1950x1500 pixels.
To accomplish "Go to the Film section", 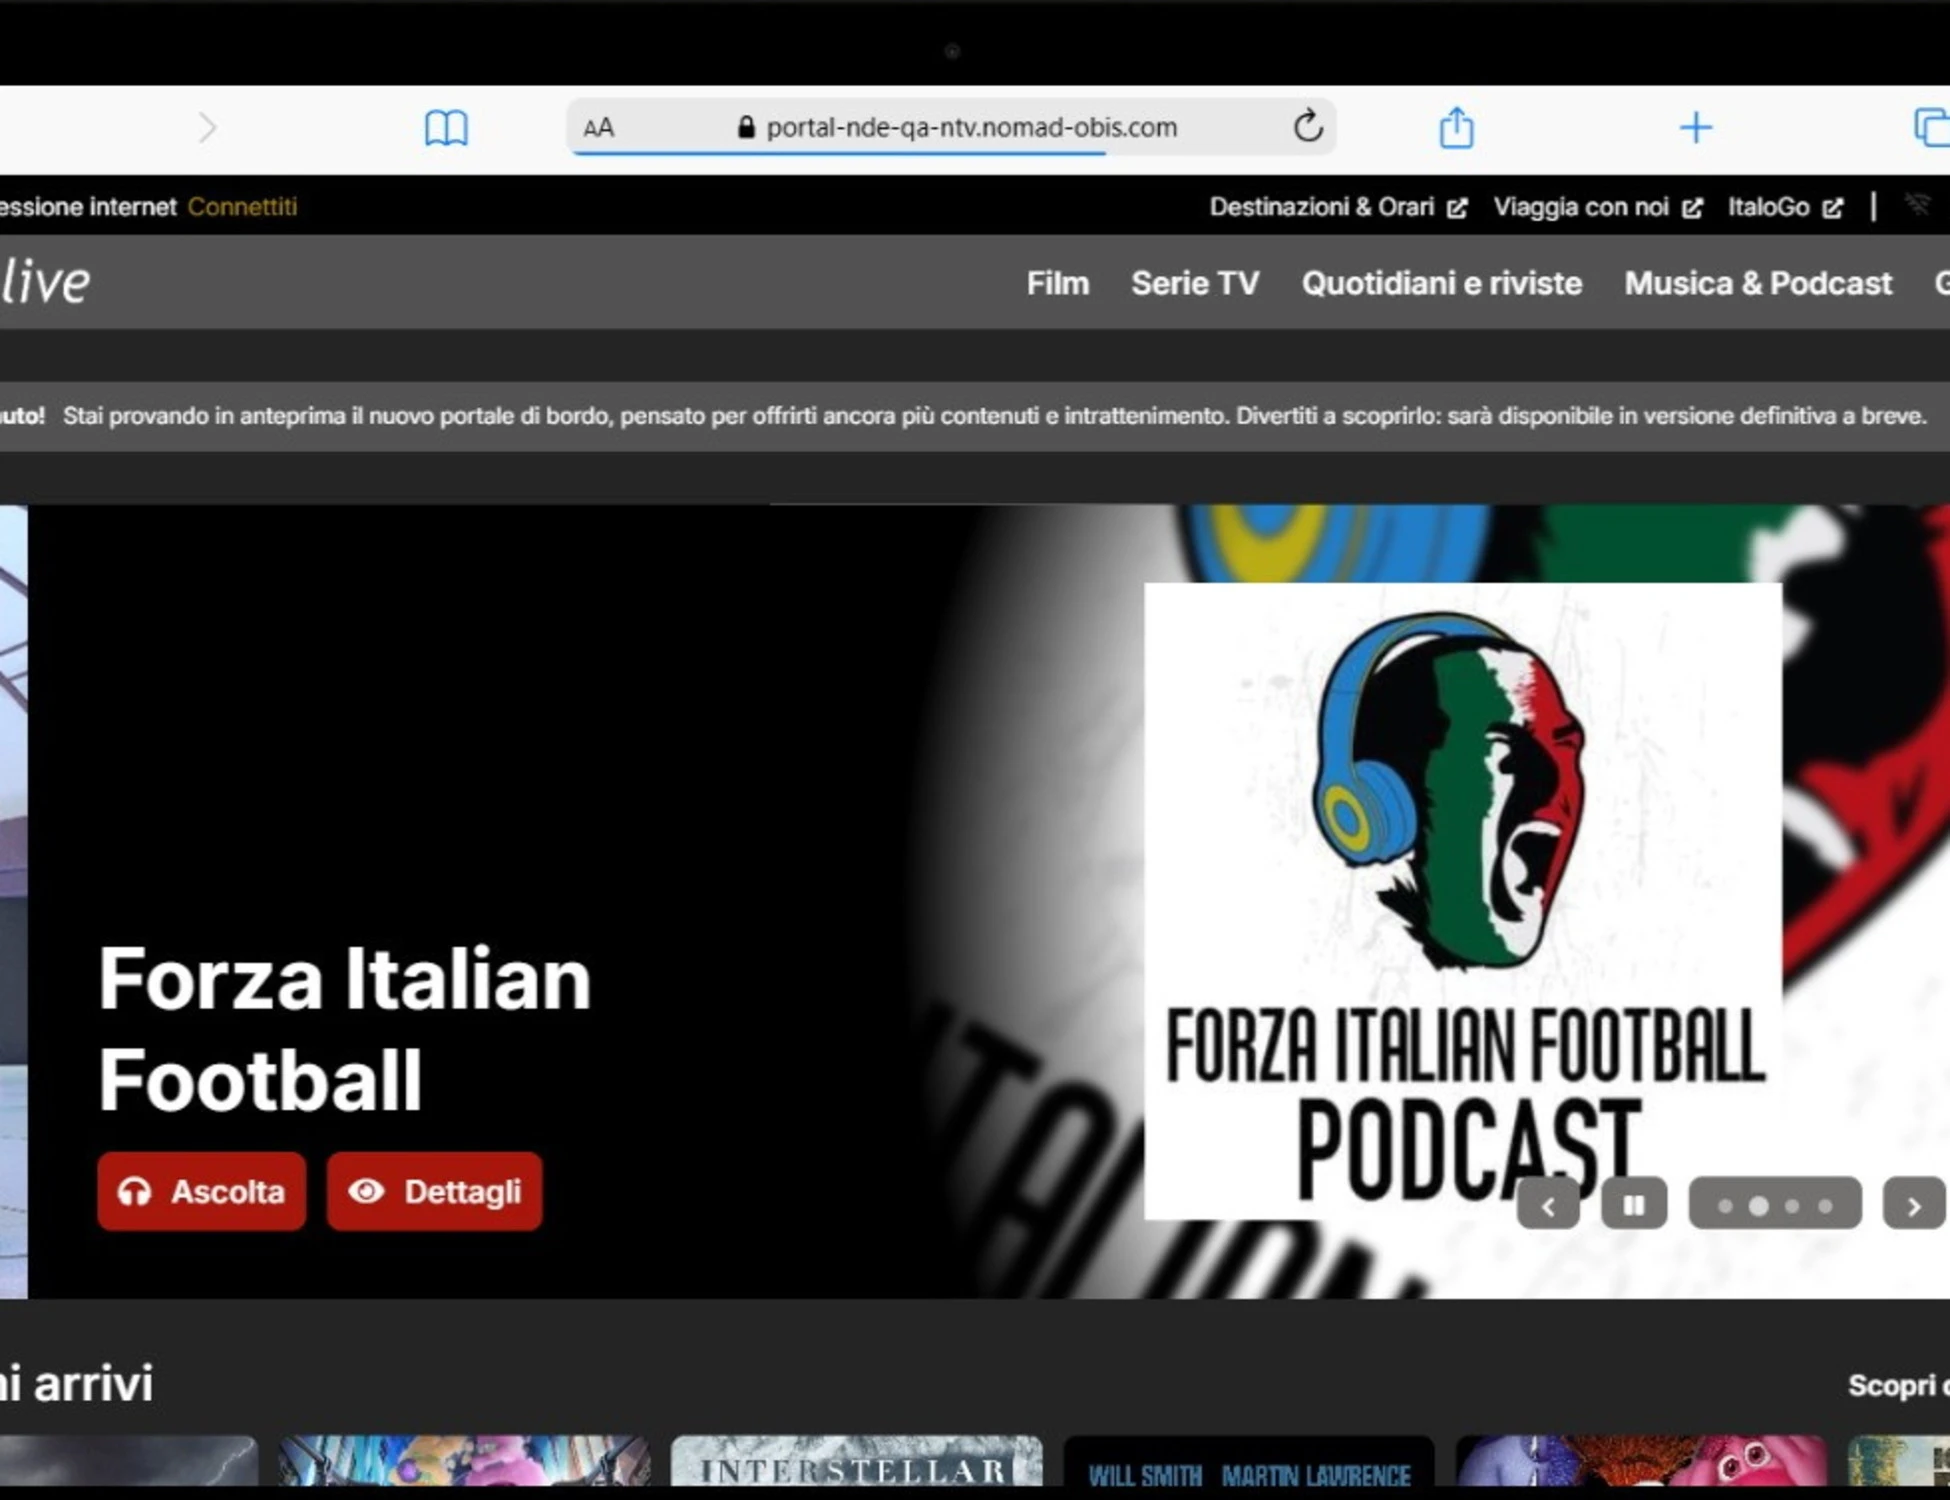I will [1057, 283].
